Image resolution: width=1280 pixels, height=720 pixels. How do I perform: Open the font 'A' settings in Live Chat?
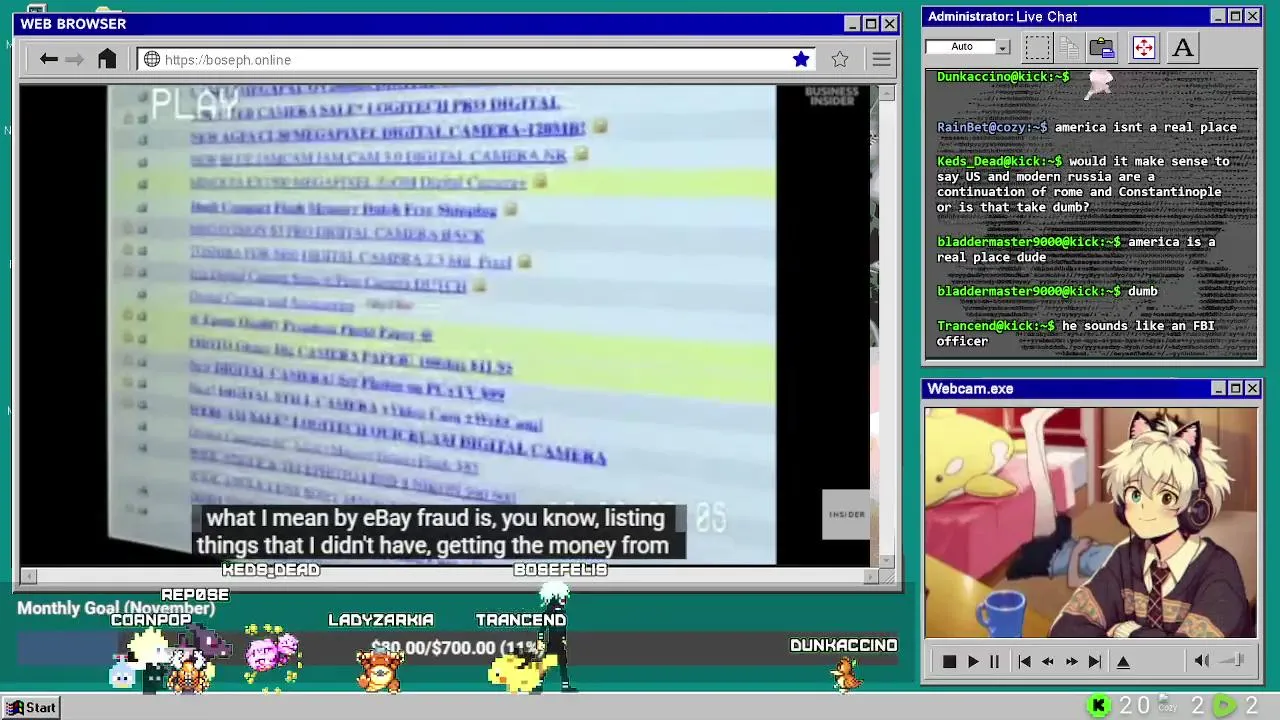[x=1183, y=47]
